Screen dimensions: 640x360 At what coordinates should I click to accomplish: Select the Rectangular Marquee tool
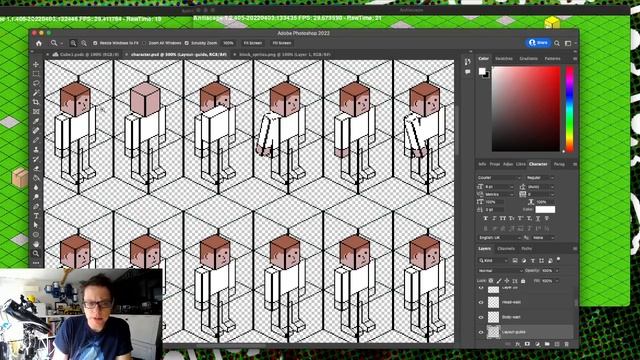tap(36, 74)
